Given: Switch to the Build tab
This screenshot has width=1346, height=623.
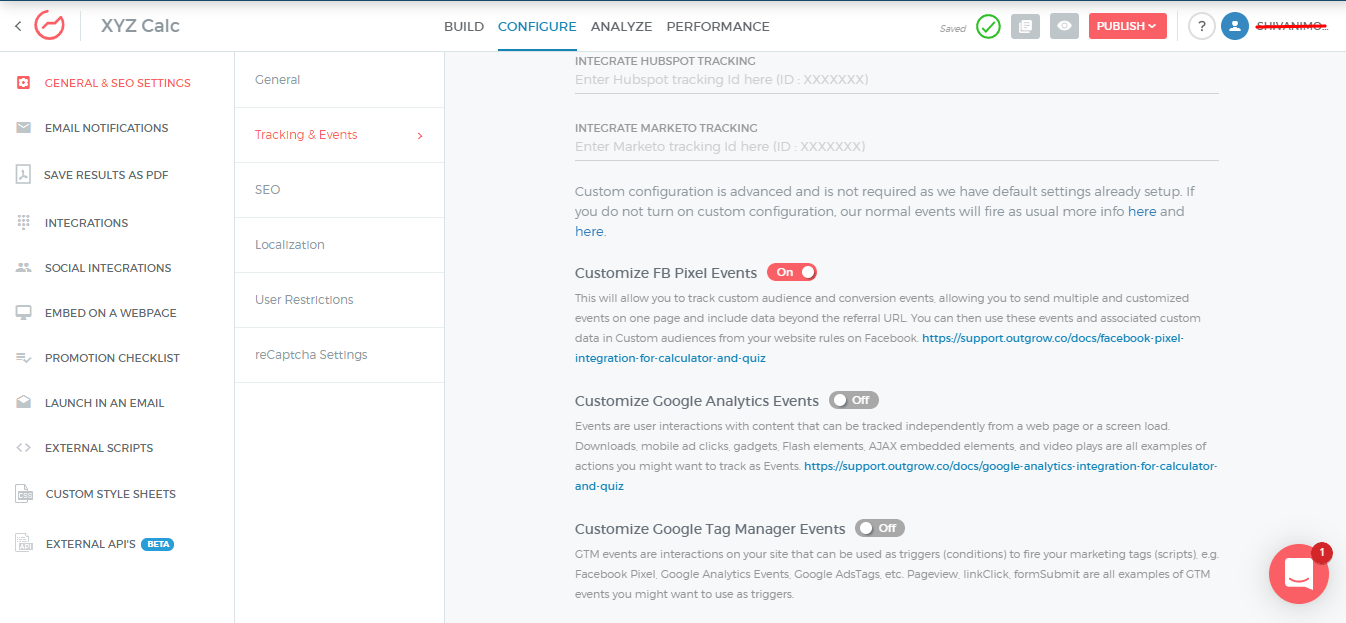Looking at the screenshot, I should [x=464, y=27].
